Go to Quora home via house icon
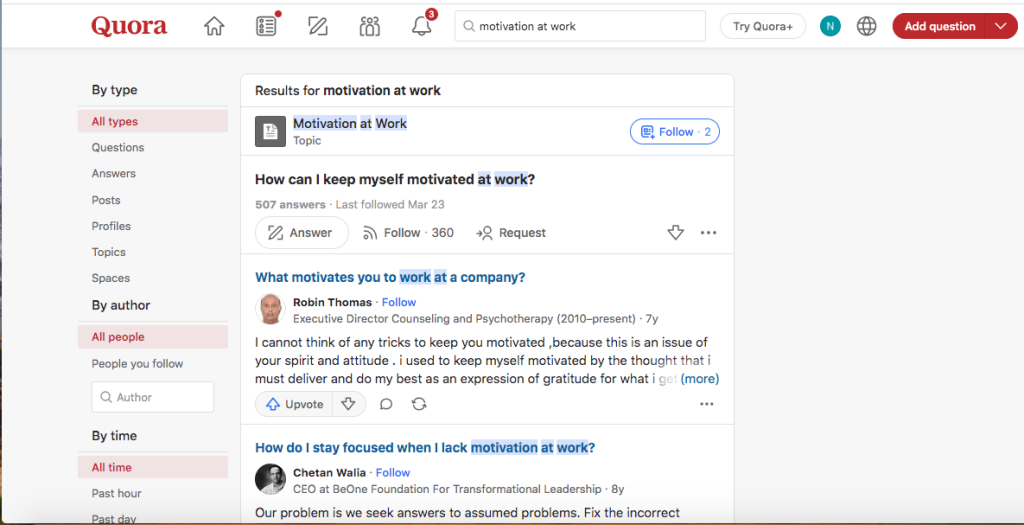Screen dimensions: 1024x525 [214, 26]
